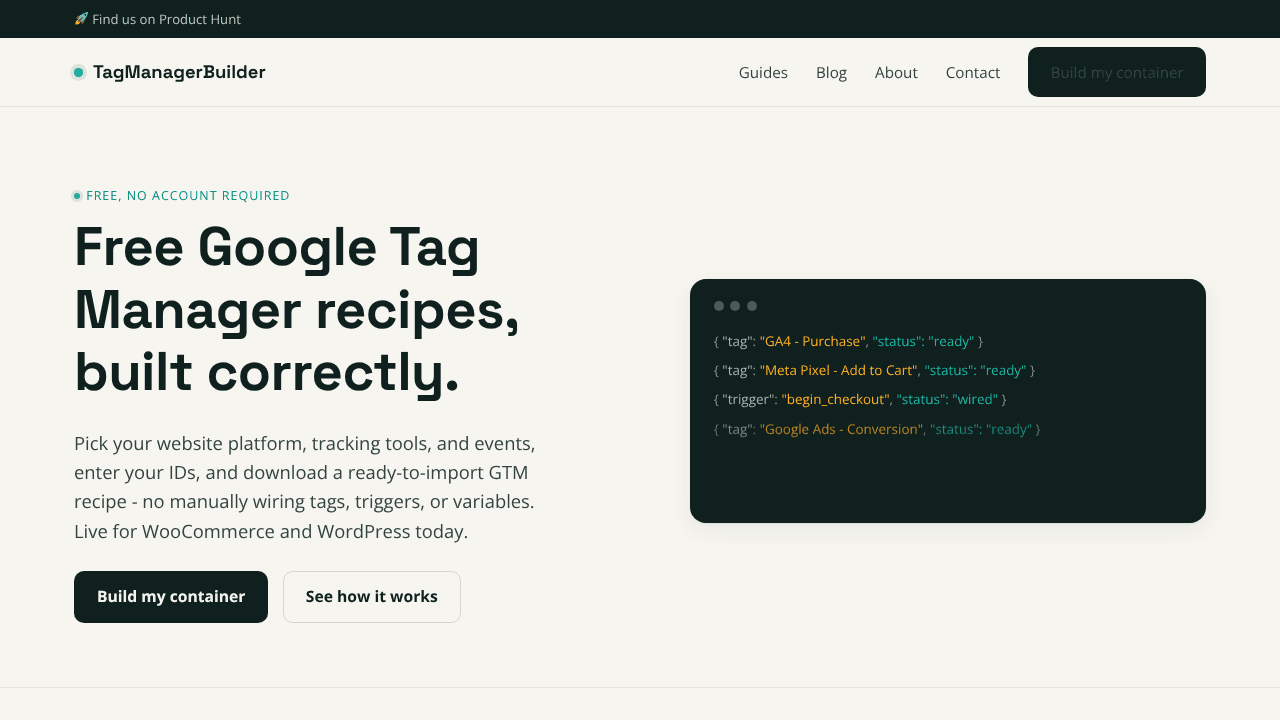
Task: Click the rocket icon in top banner
Action: pos(81,19)
